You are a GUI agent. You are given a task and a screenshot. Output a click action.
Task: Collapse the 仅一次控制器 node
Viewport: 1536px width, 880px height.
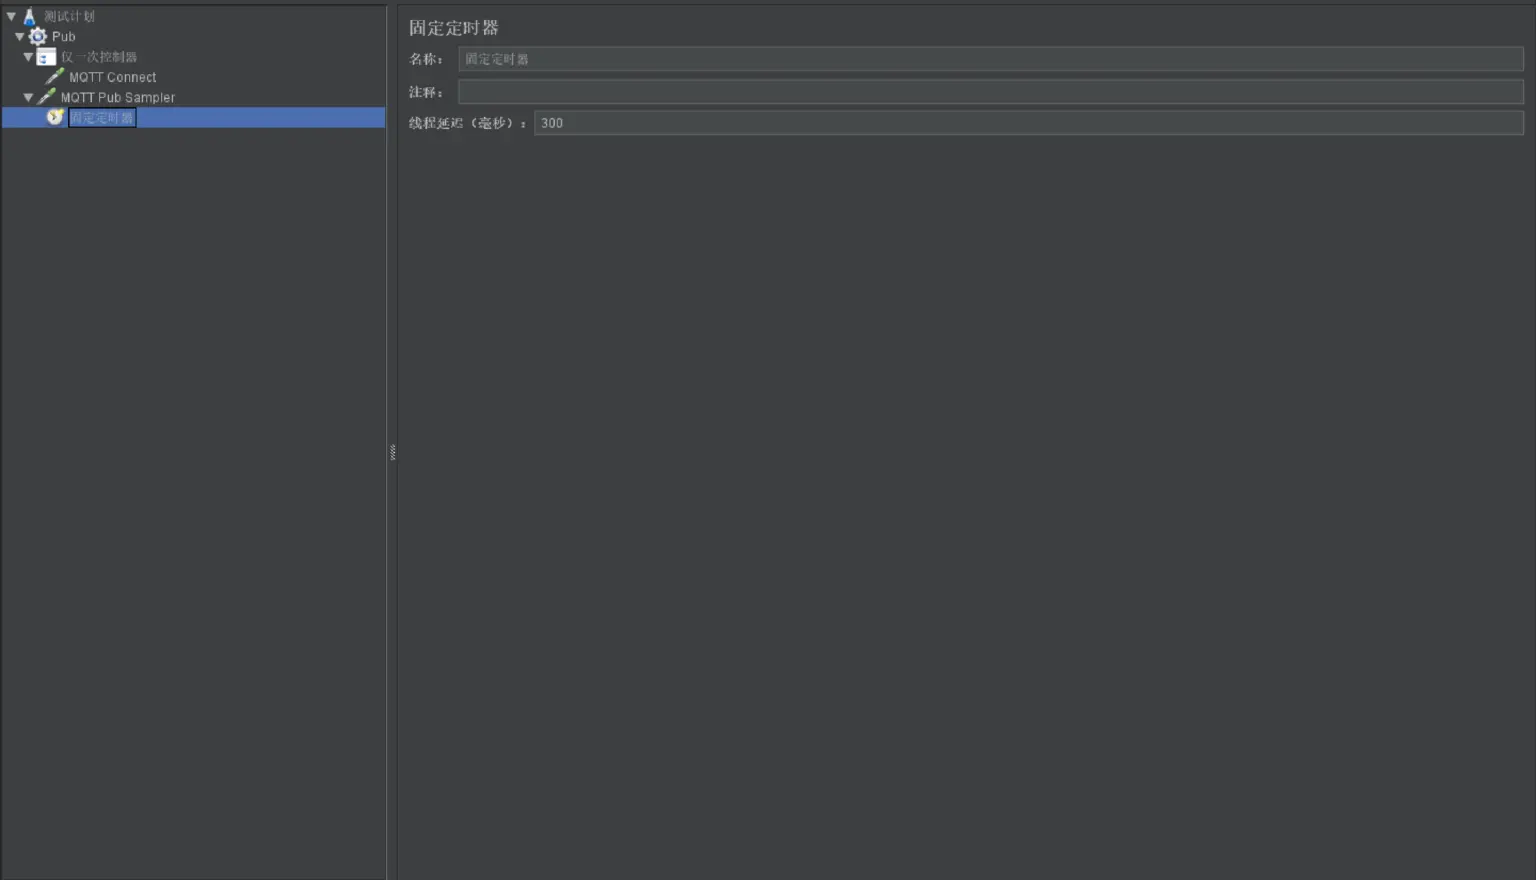pos(28,57)
